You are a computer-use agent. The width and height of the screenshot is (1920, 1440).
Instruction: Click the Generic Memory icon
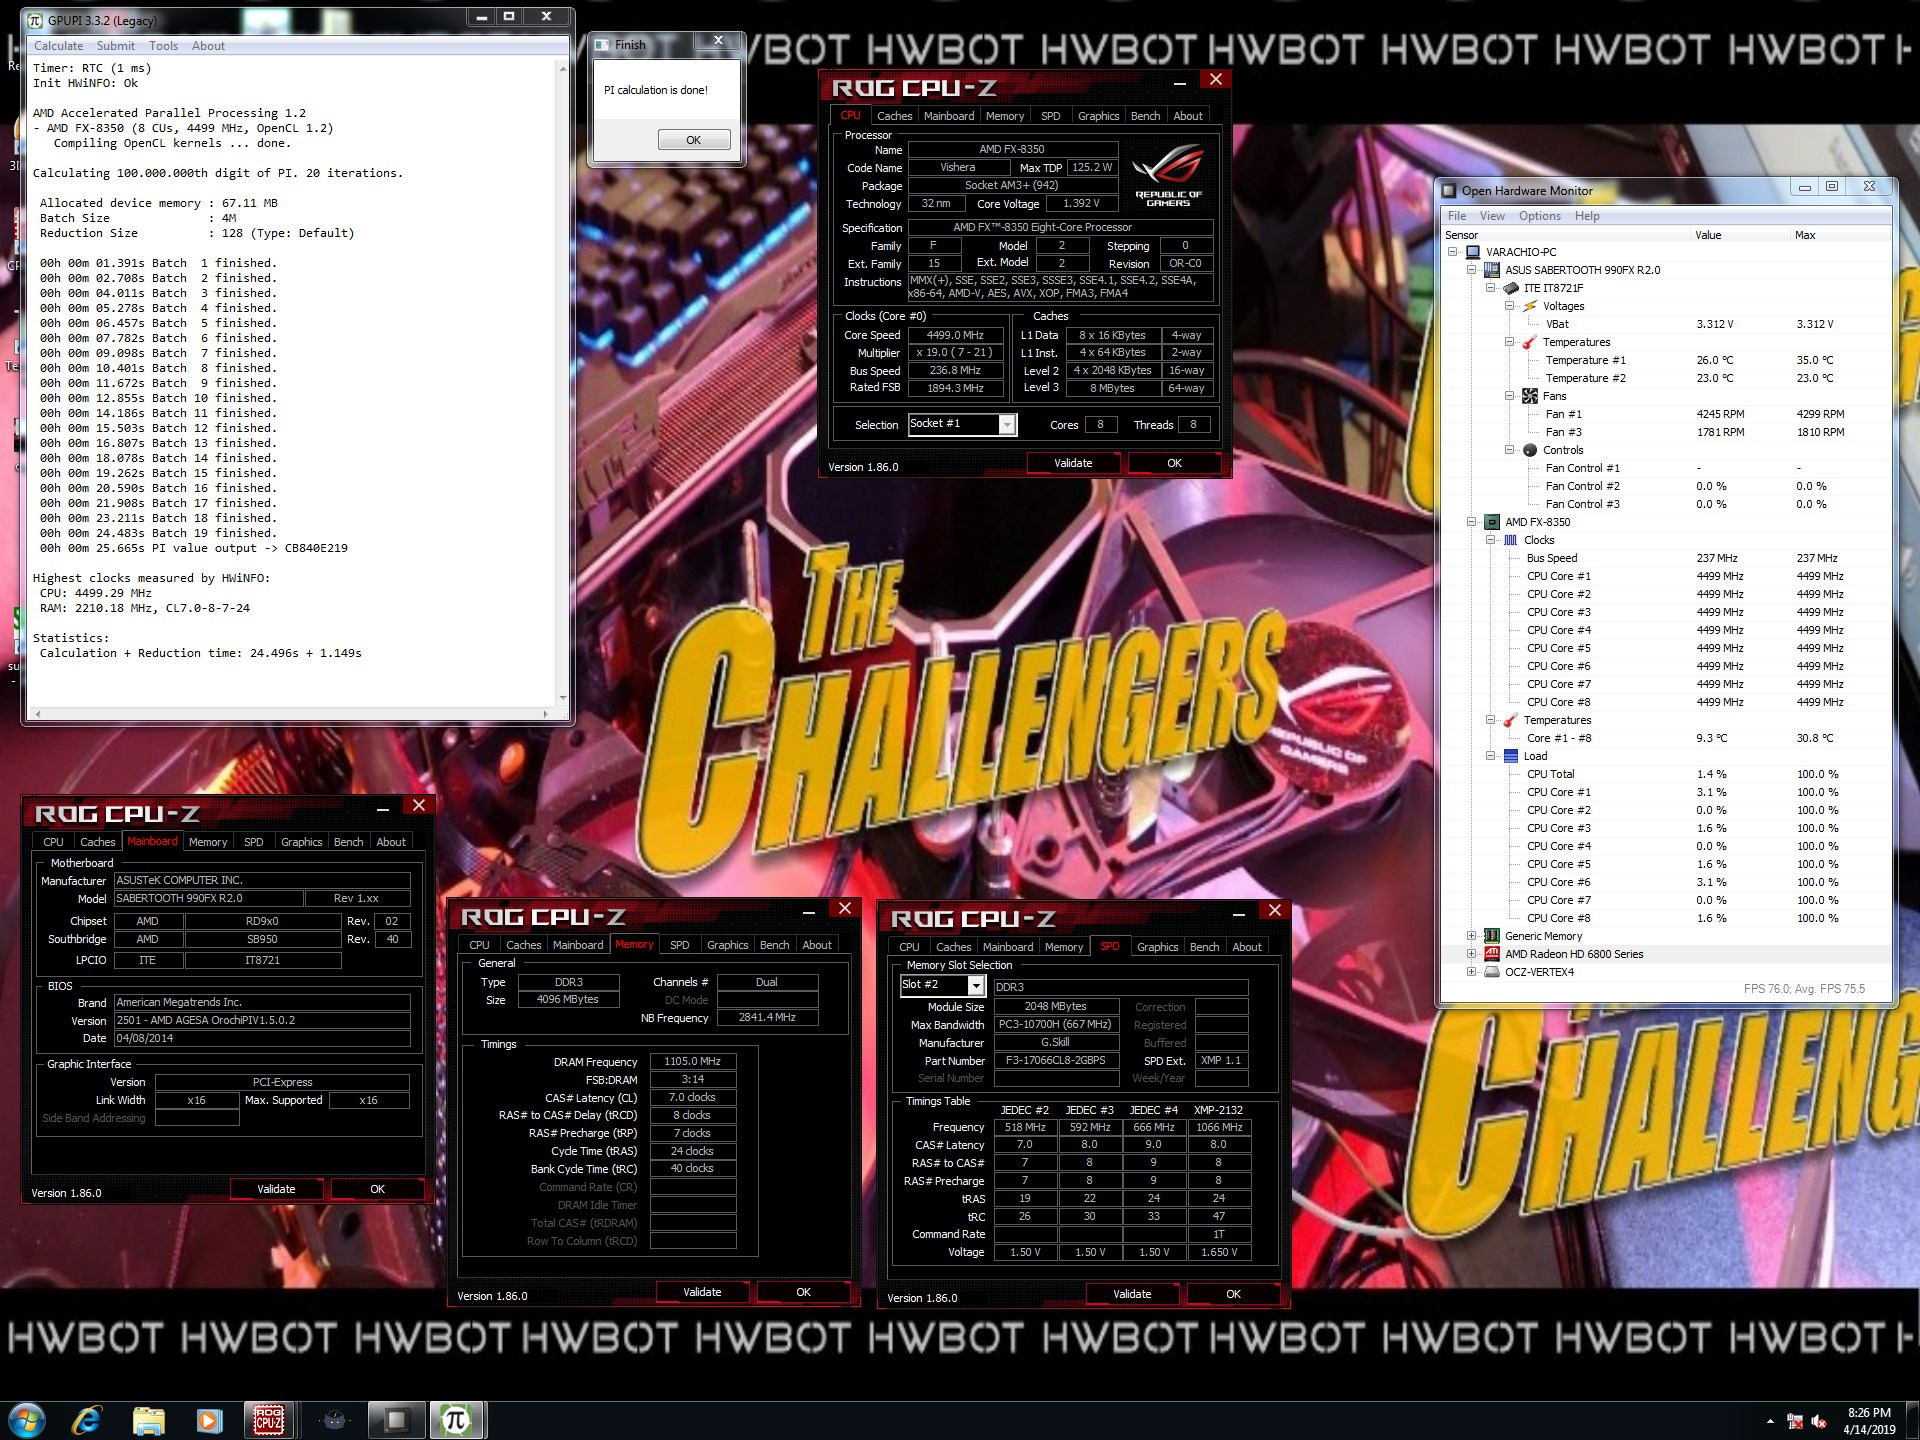click(x=1491, y=936)
